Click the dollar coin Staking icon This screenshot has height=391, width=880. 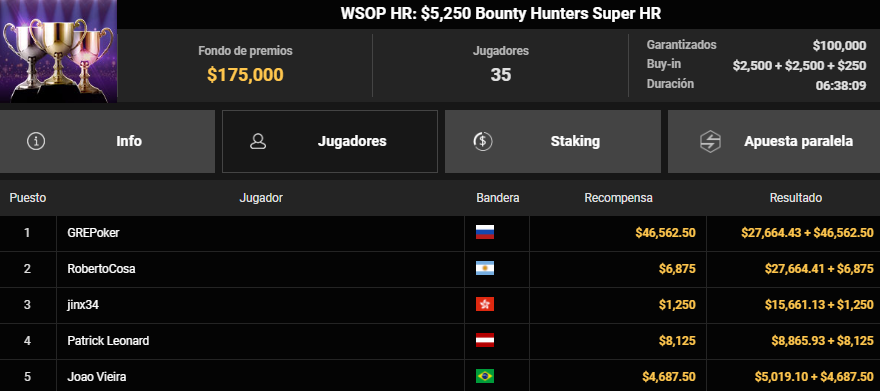pos(483,141)
